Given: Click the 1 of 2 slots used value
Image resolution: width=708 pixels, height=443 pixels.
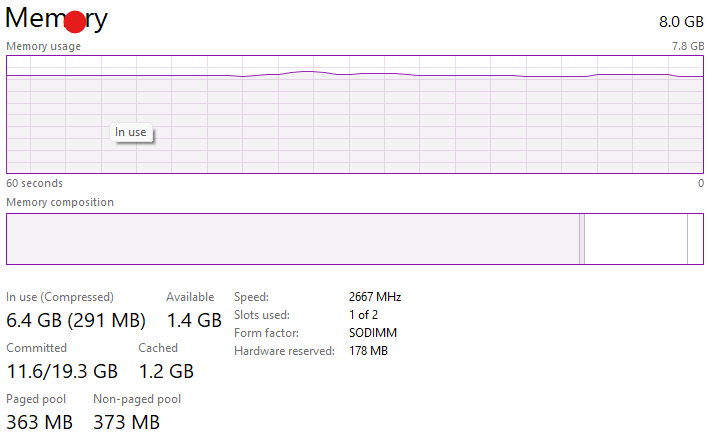Looking at the screenshot, I should (366, 315).
